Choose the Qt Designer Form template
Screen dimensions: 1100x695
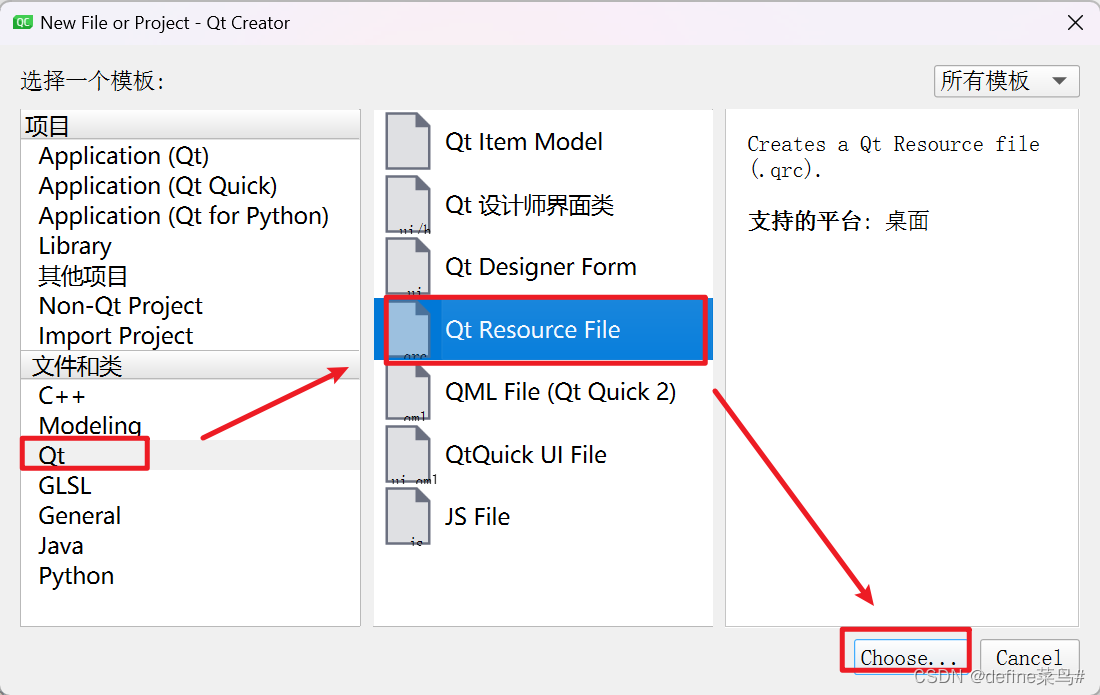(x=543, y=266)
